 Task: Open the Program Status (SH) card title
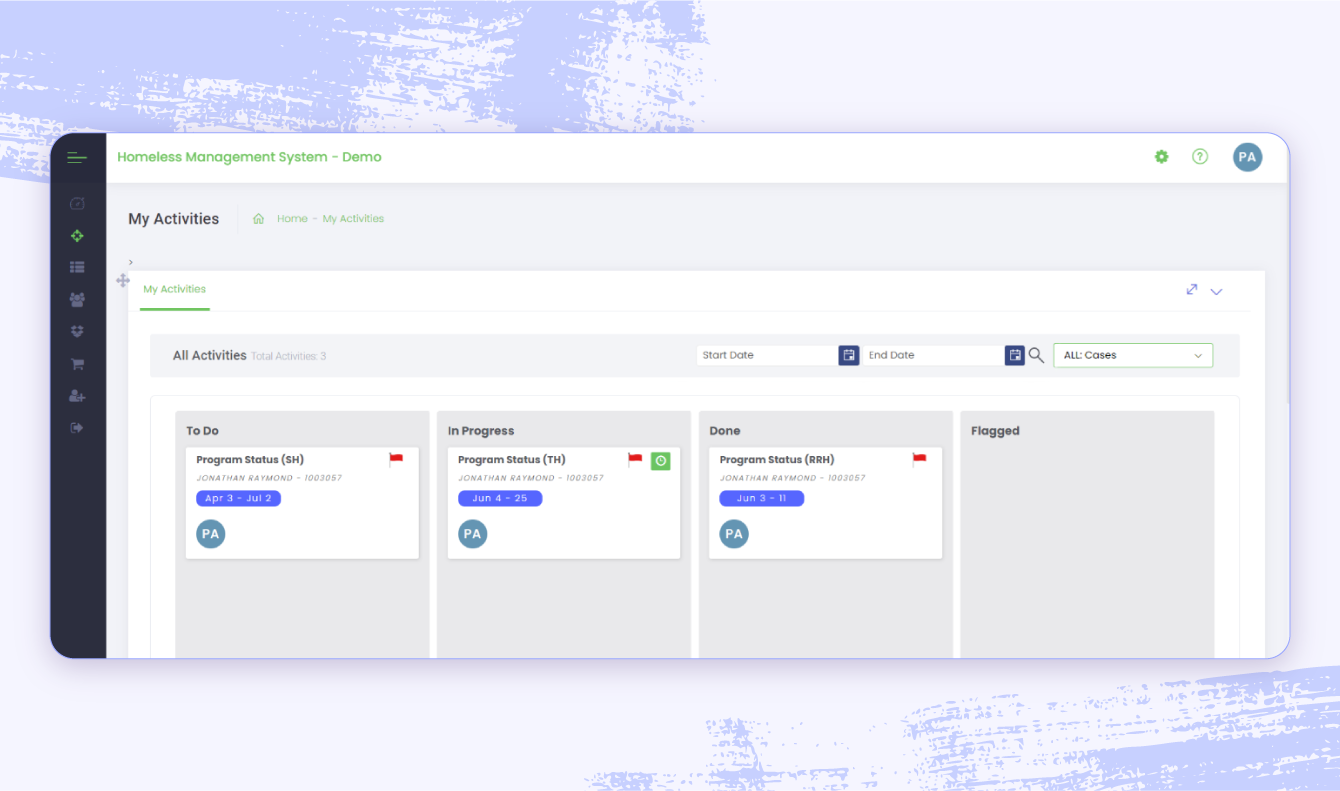tap(250, 460)
